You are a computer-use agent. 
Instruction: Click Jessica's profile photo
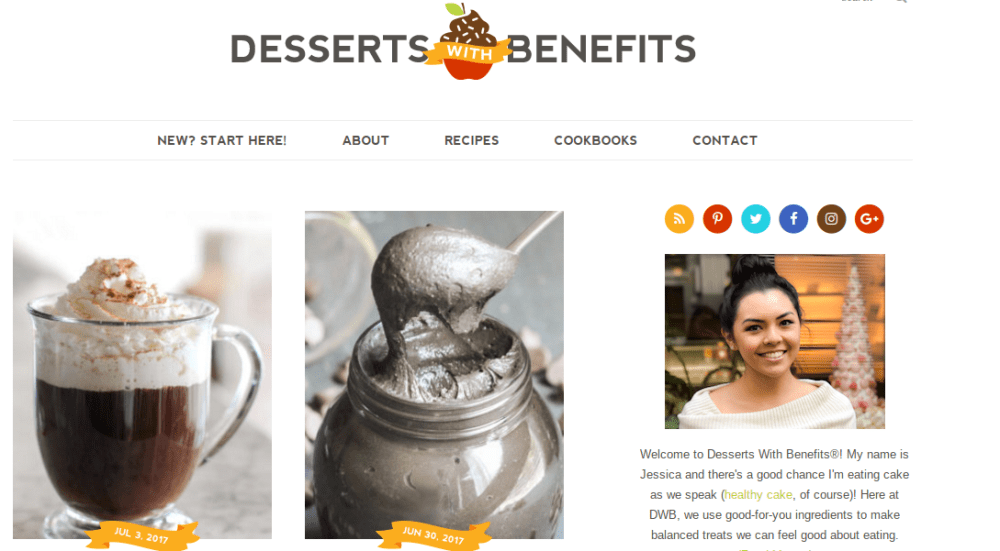click(x=775, y=341)
